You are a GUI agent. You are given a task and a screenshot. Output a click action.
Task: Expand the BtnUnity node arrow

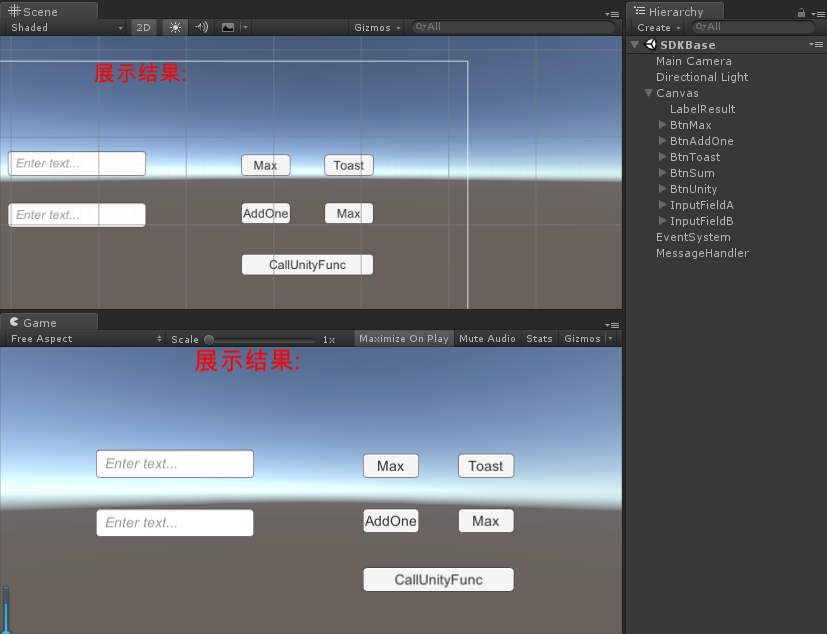[x=662, y=189]
